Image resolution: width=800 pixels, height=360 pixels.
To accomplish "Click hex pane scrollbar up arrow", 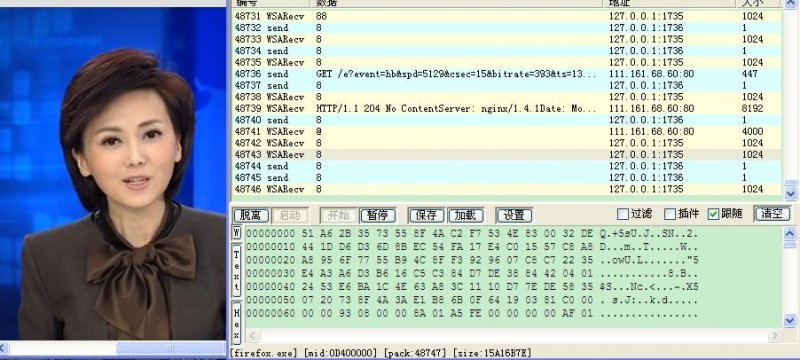I will [790, 234].
